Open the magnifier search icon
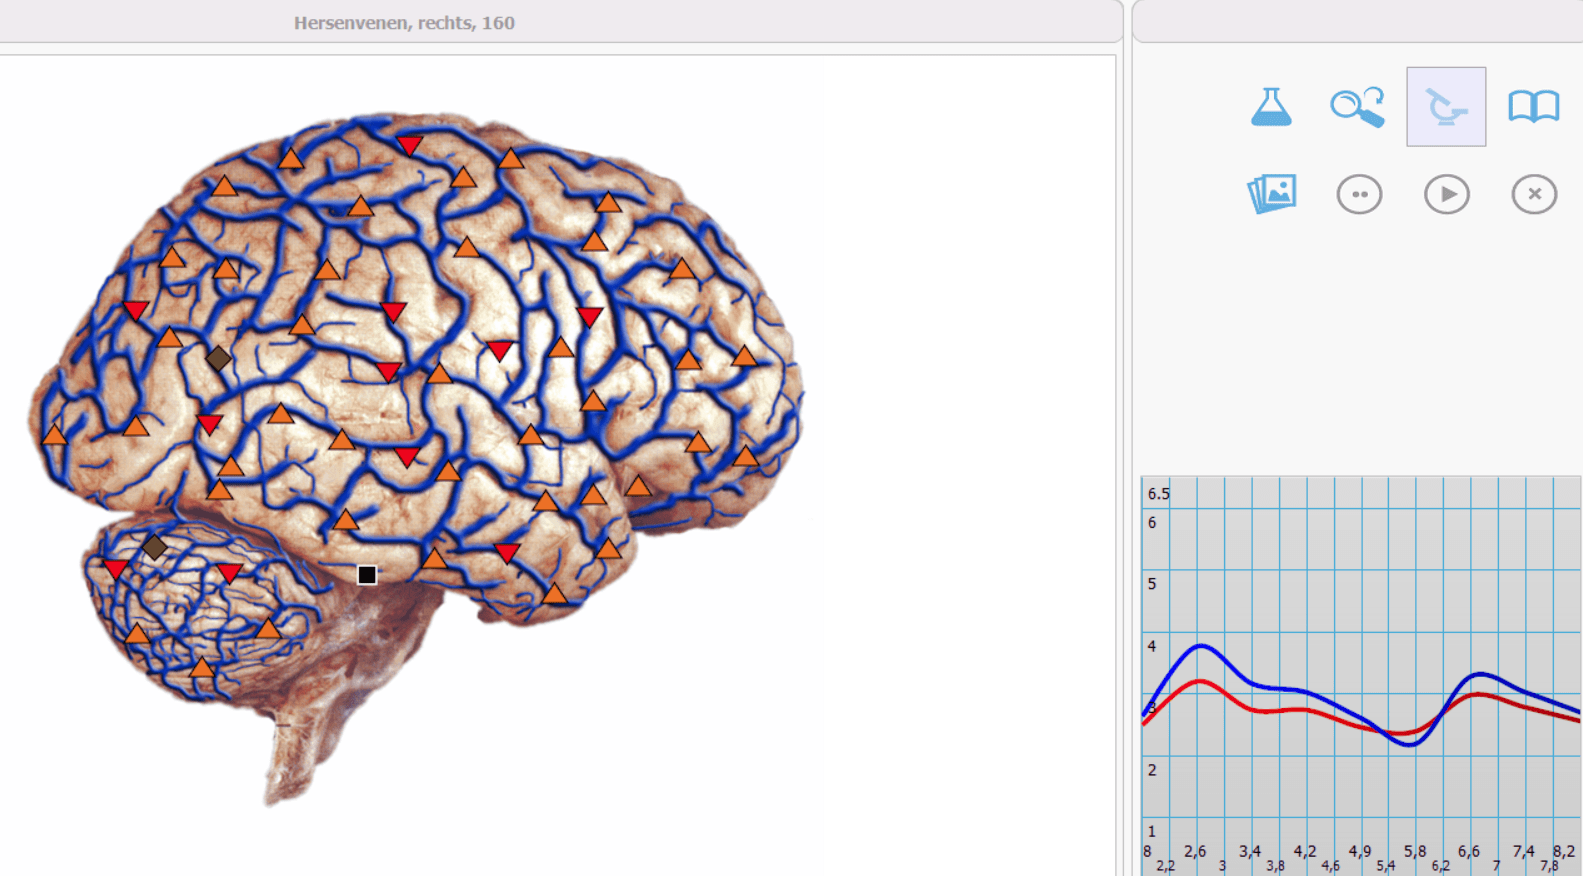 pyautogui.click(x=1357, y=107)
